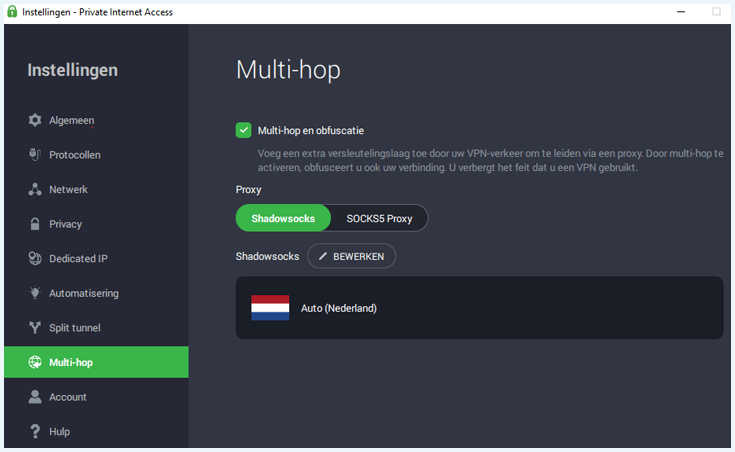Image resolution: width=735 pixels, height=452 pixels.
Task: Open the Hulp page
Action: 96,431
